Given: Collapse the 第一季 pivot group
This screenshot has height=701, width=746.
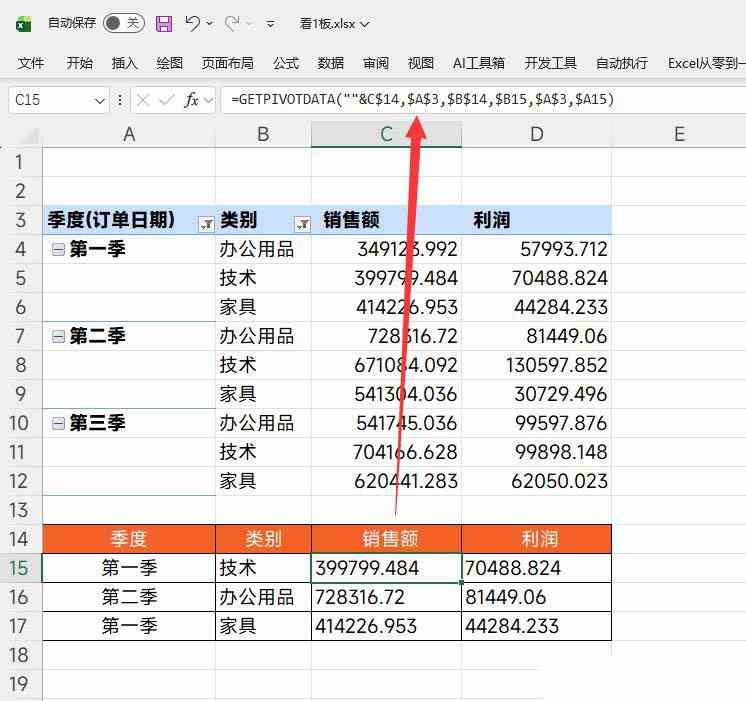Looking at the screenshot, I should pos(58,250).
